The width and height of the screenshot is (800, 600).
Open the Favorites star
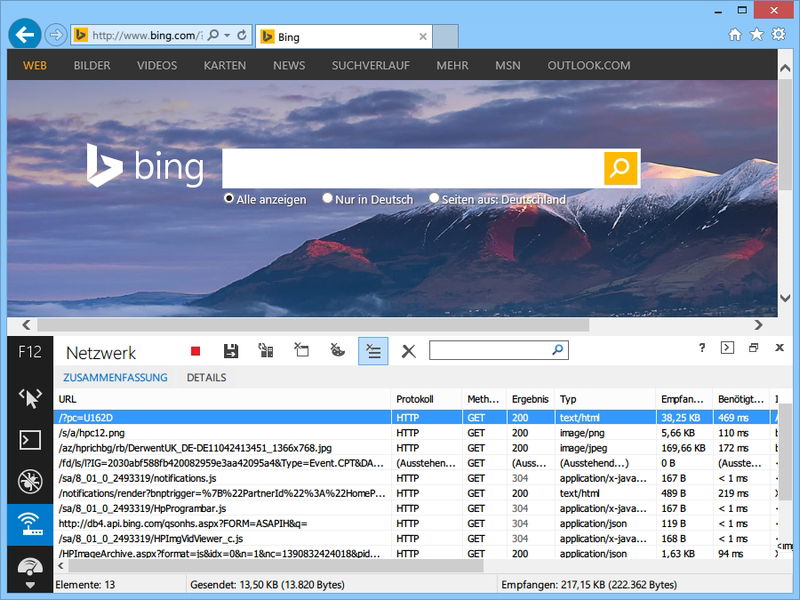point(757,34)
